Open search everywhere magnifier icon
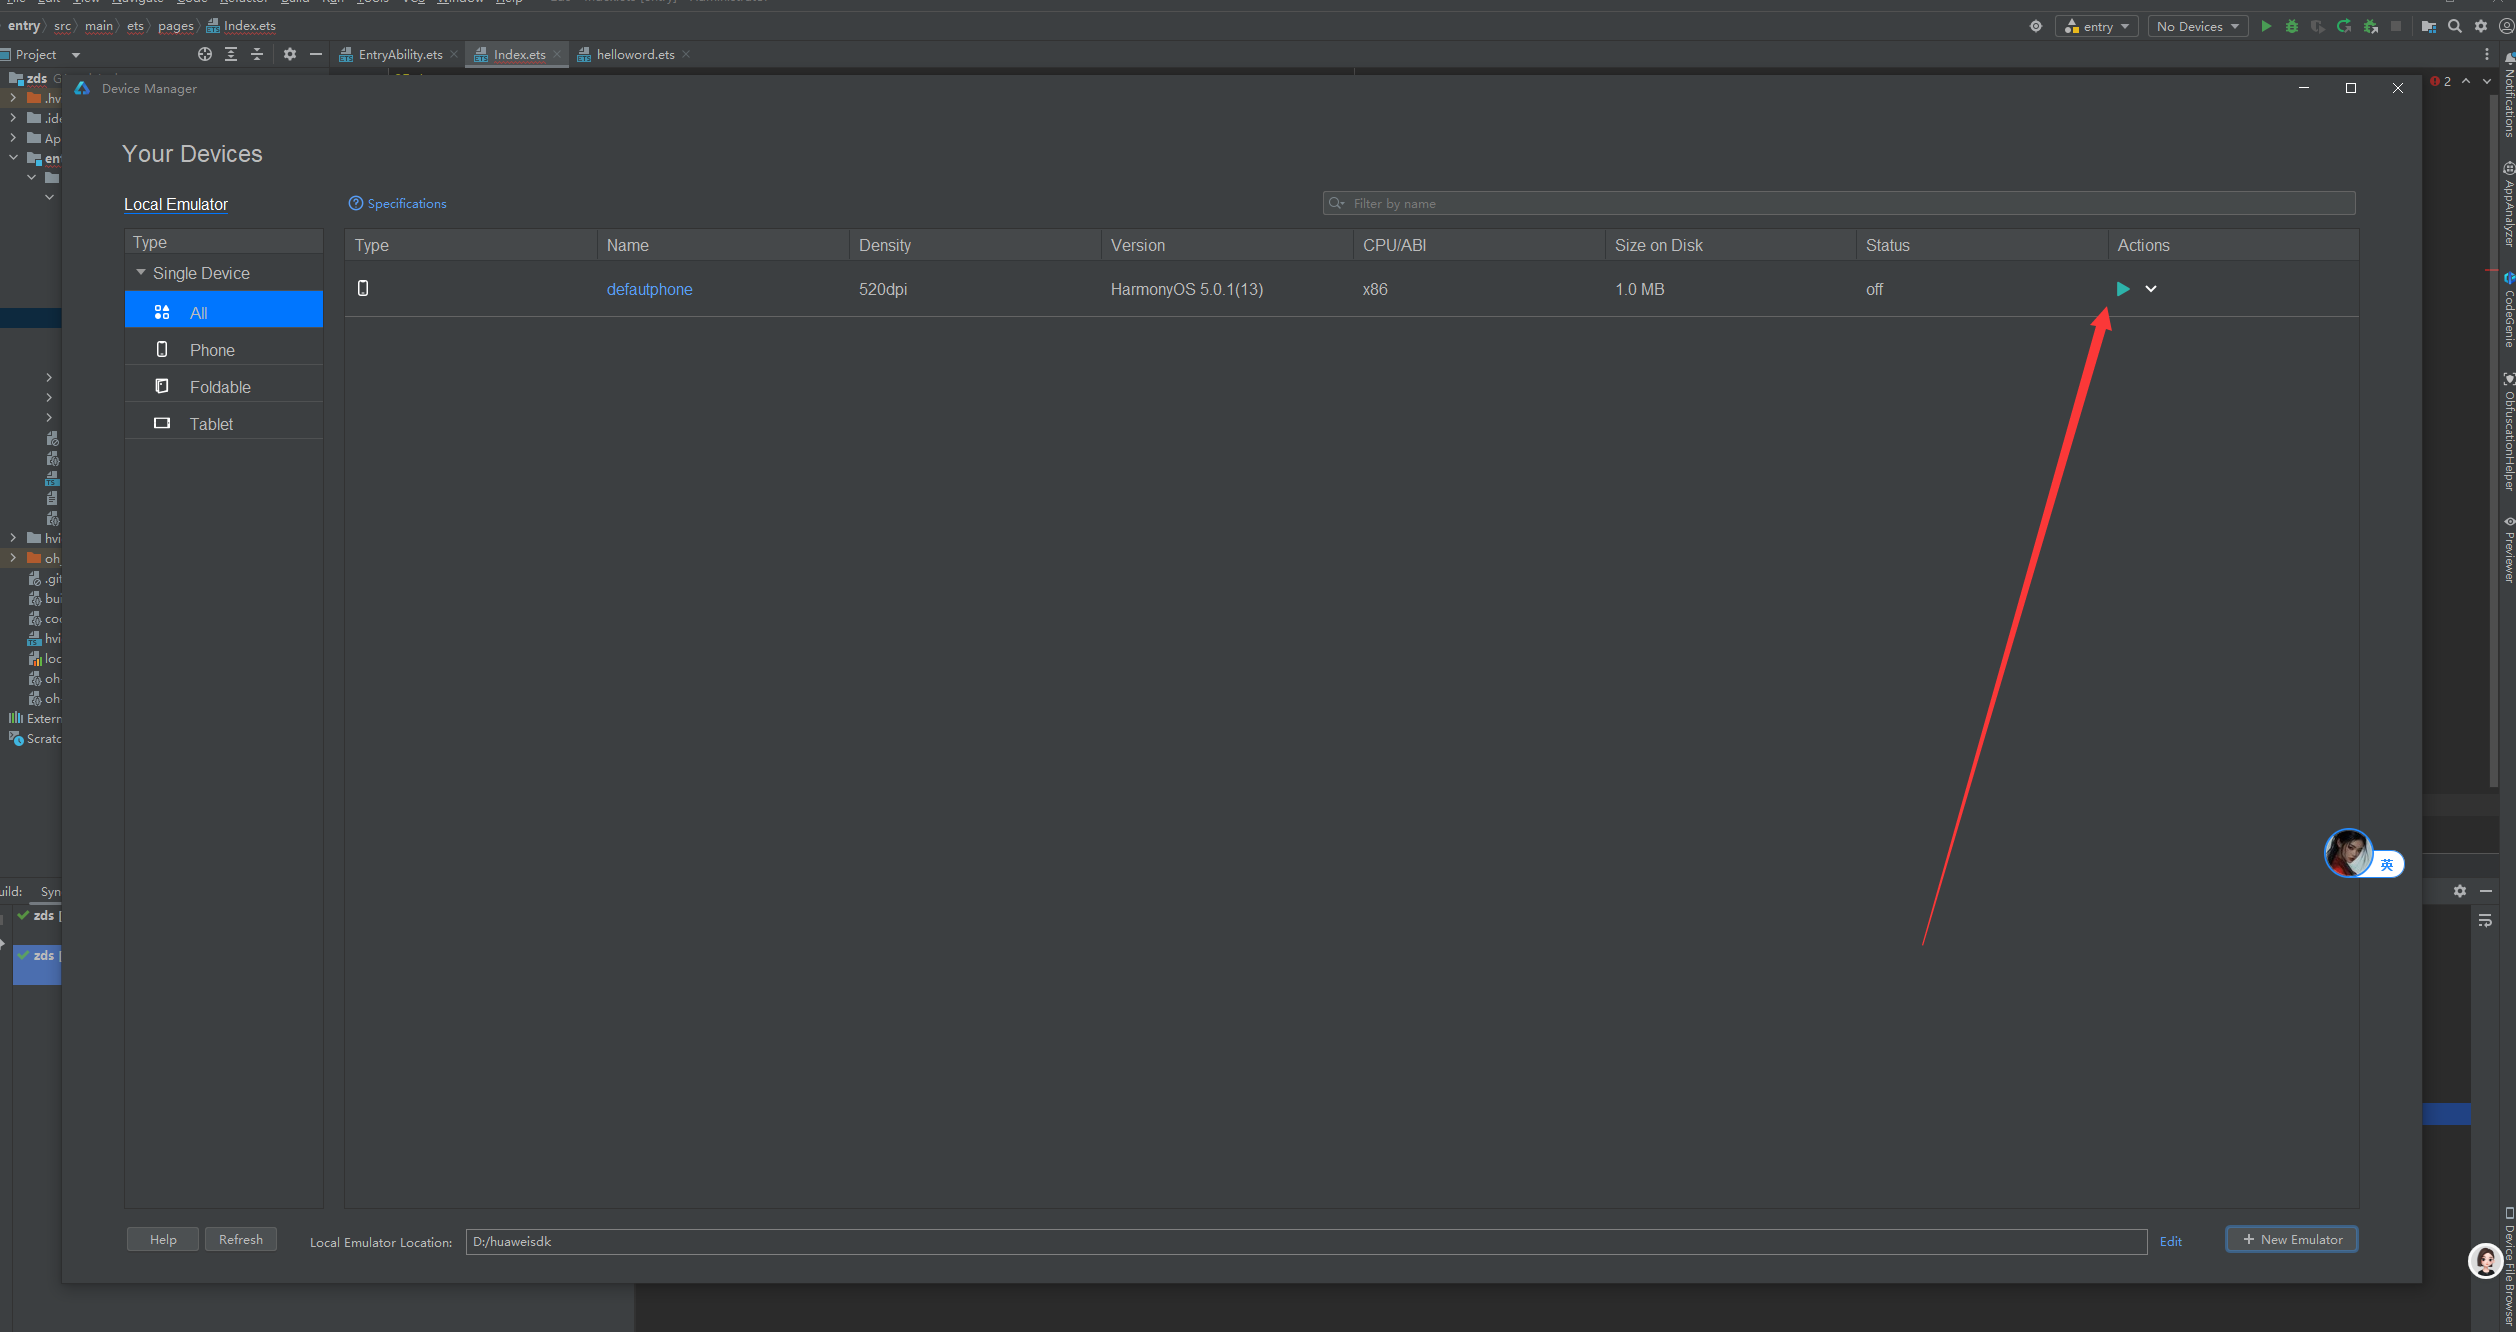 [x=2455, y=26]
